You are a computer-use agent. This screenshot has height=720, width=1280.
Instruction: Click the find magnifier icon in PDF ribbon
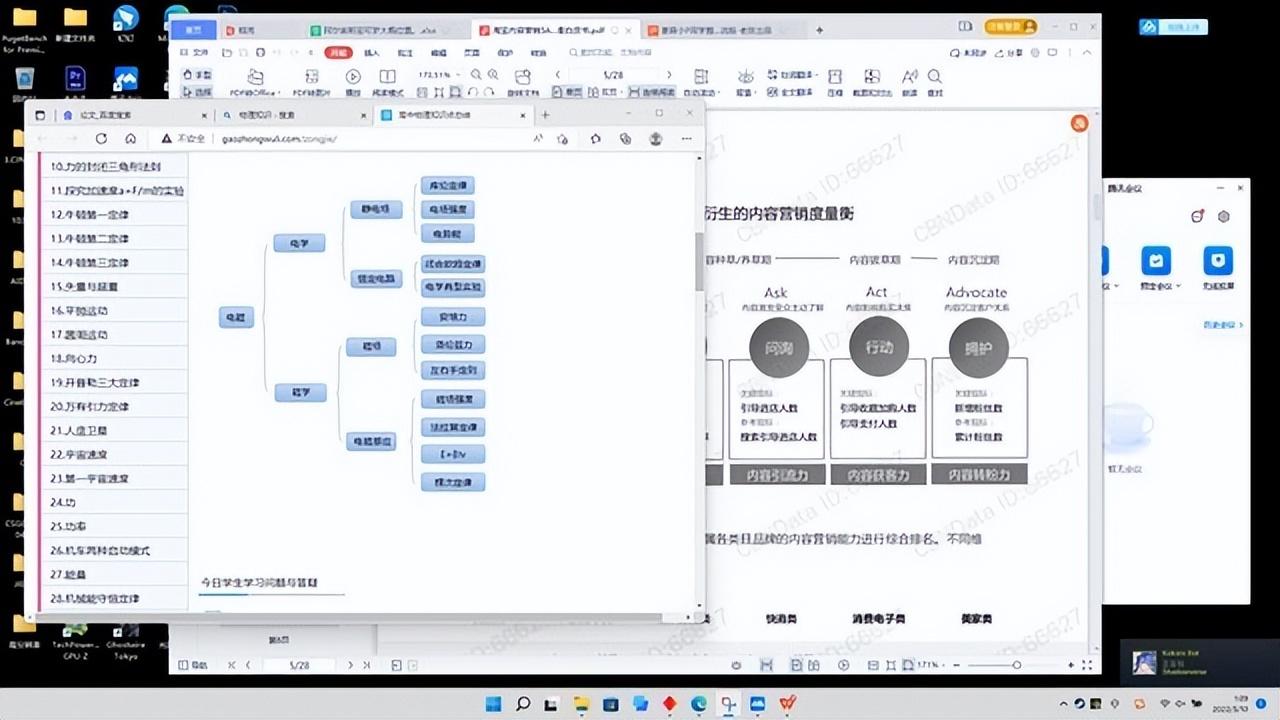pyautogui.click(x=934, y=77)
